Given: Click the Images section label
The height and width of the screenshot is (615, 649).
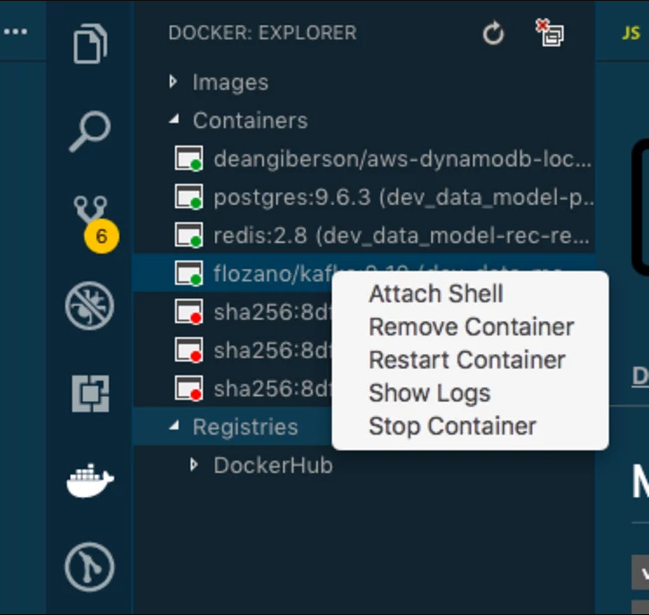Looking at the screenshot, I should [231, 82].
